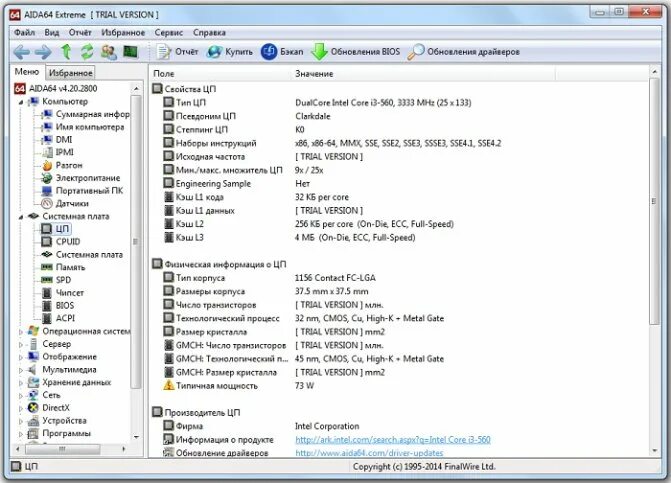Go back with the blue left arrow
The width and height of the screenshot is (671, 483).
tap(21, 52)
